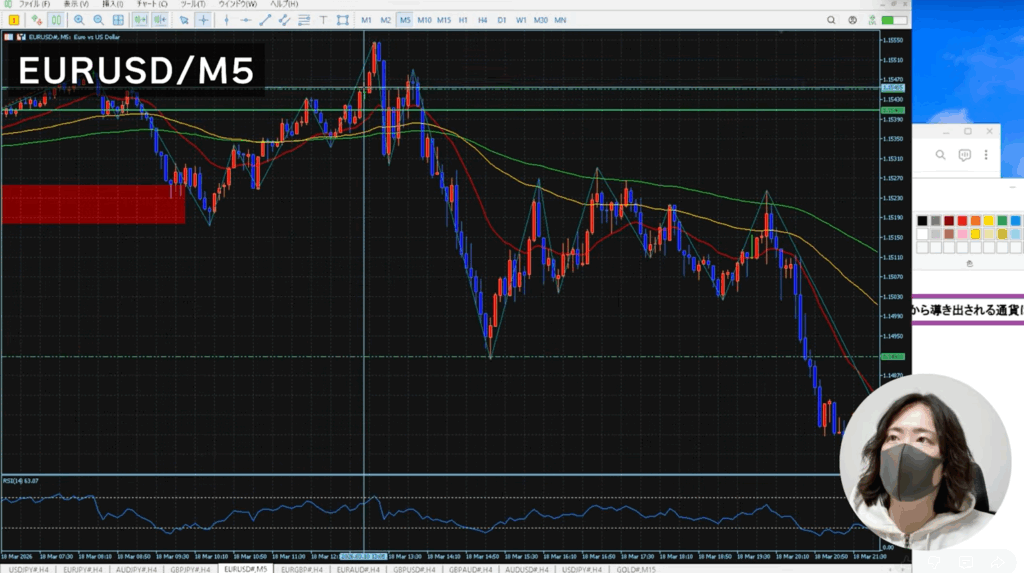Viewport: 1024px width, 573px height.
Task: Toggle chart Auto Scroll button
Action: pos(139,20)
